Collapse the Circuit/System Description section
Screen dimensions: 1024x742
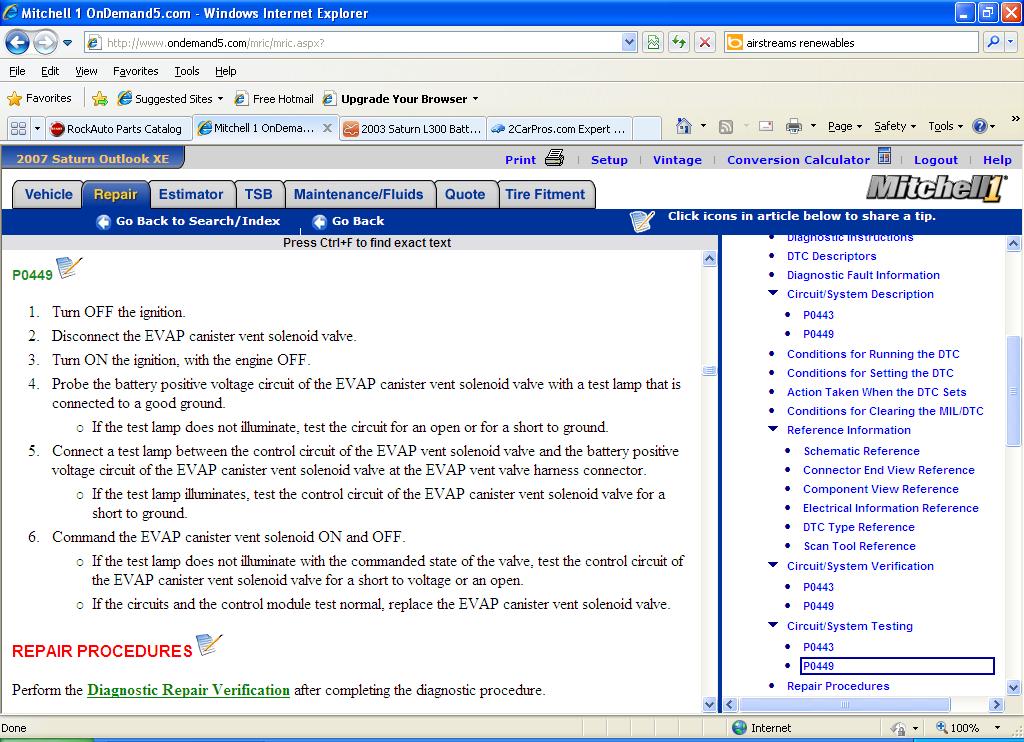pos(773,293)
